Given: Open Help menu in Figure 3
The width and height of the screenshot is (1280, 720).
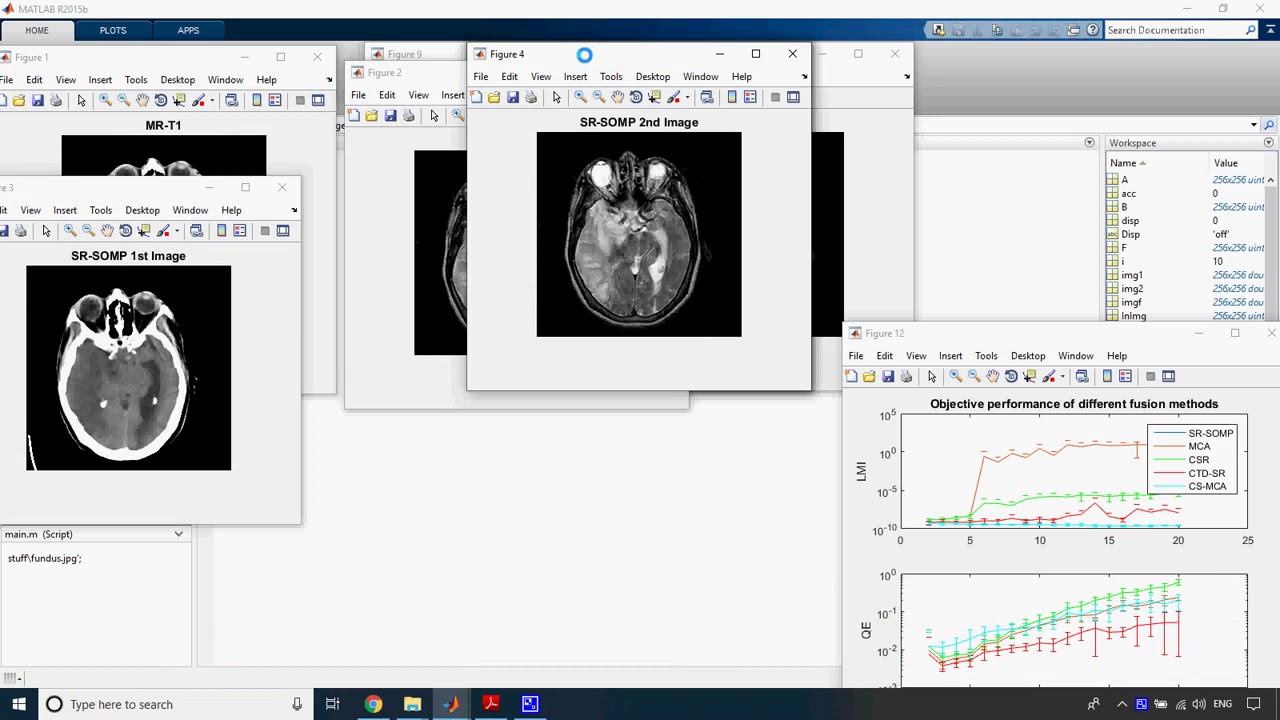Looking at the screenshot, I should coord(231,210).
